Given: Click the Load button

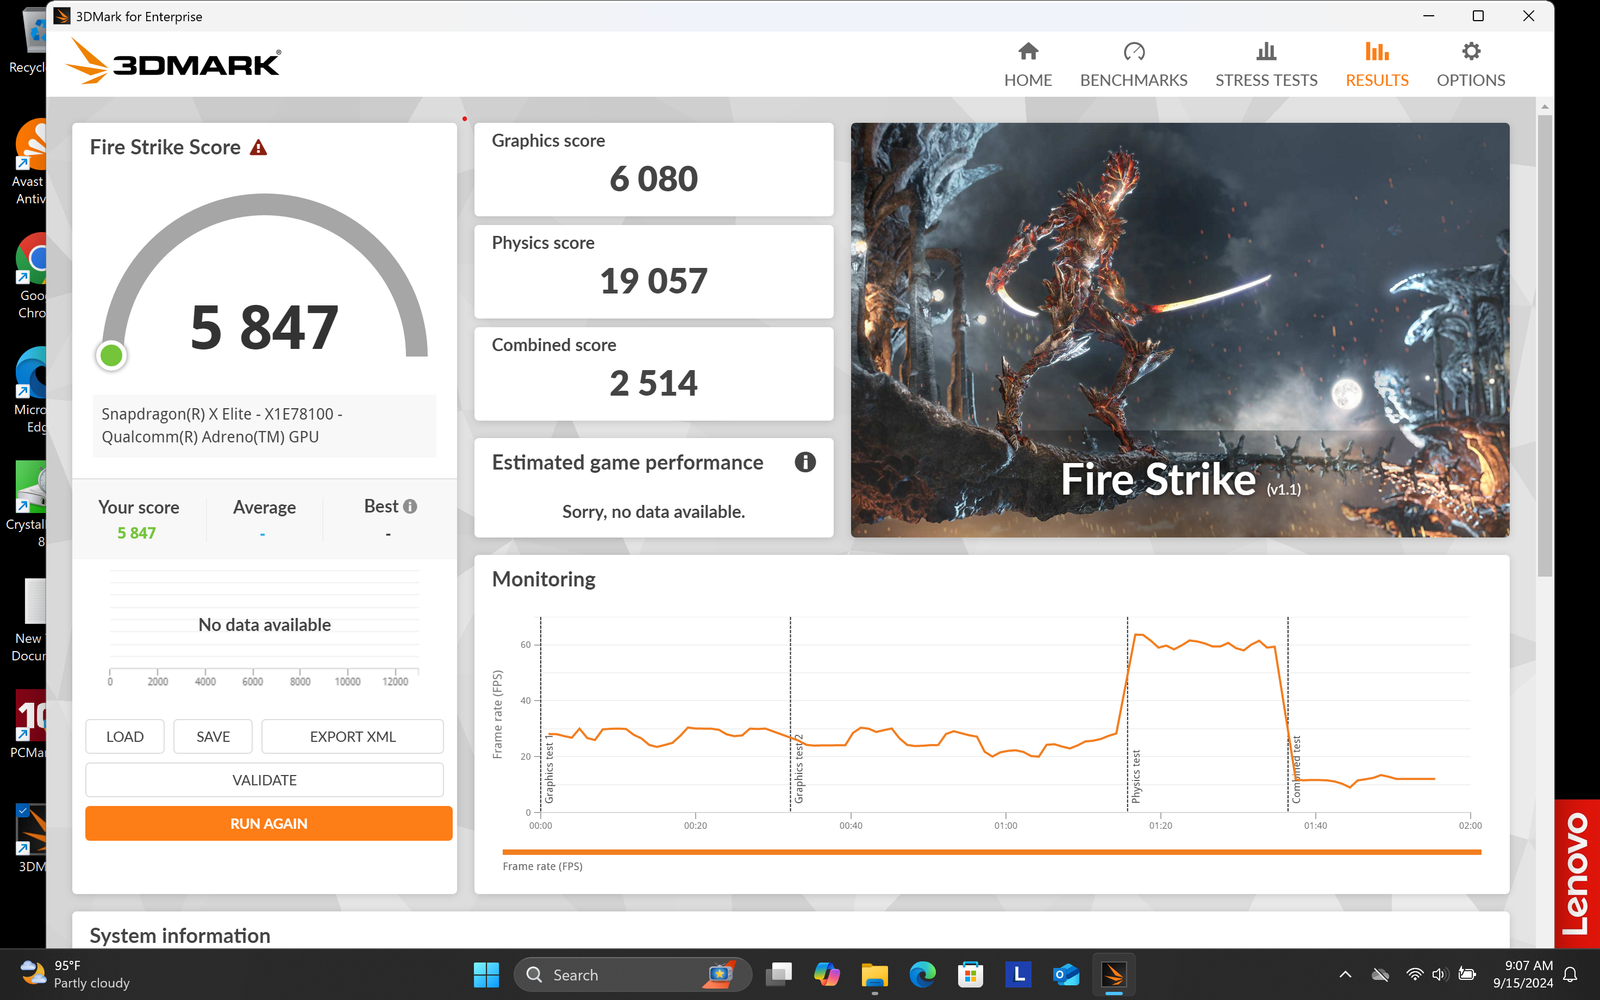Looking at the screenshot, I should 125,737.
